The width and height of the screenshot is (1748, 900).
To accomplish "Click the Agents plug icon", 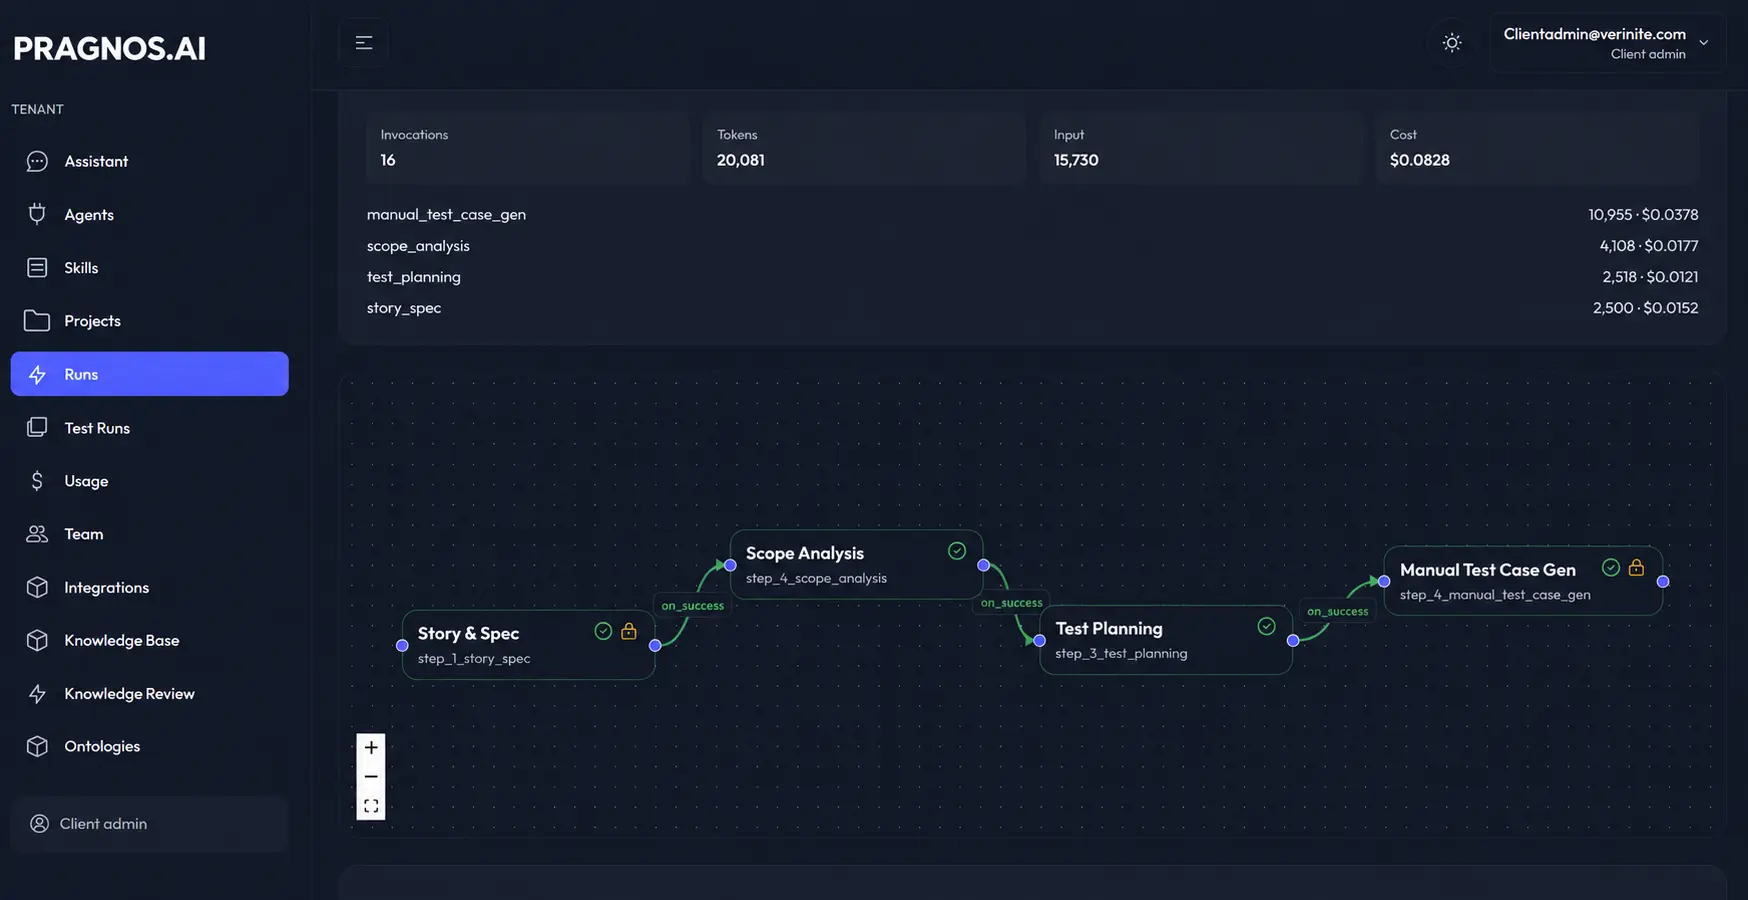I will [37, 214].
